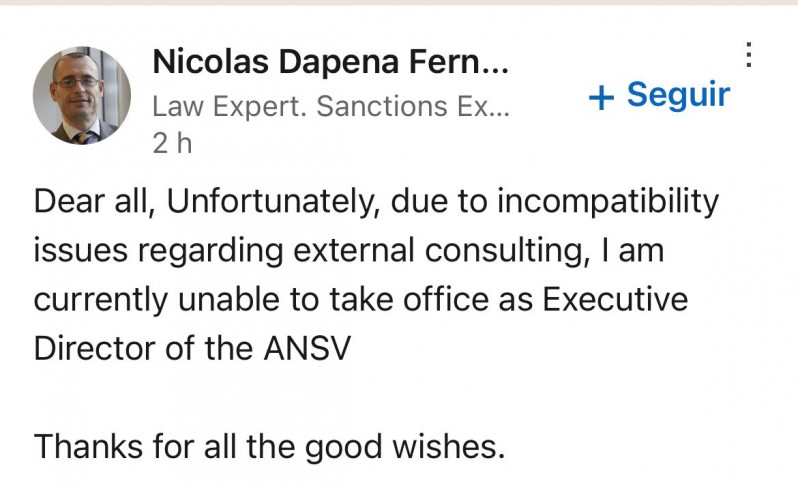Click the word 'currently' in the post
798x484 pixels.
[102, 300]
